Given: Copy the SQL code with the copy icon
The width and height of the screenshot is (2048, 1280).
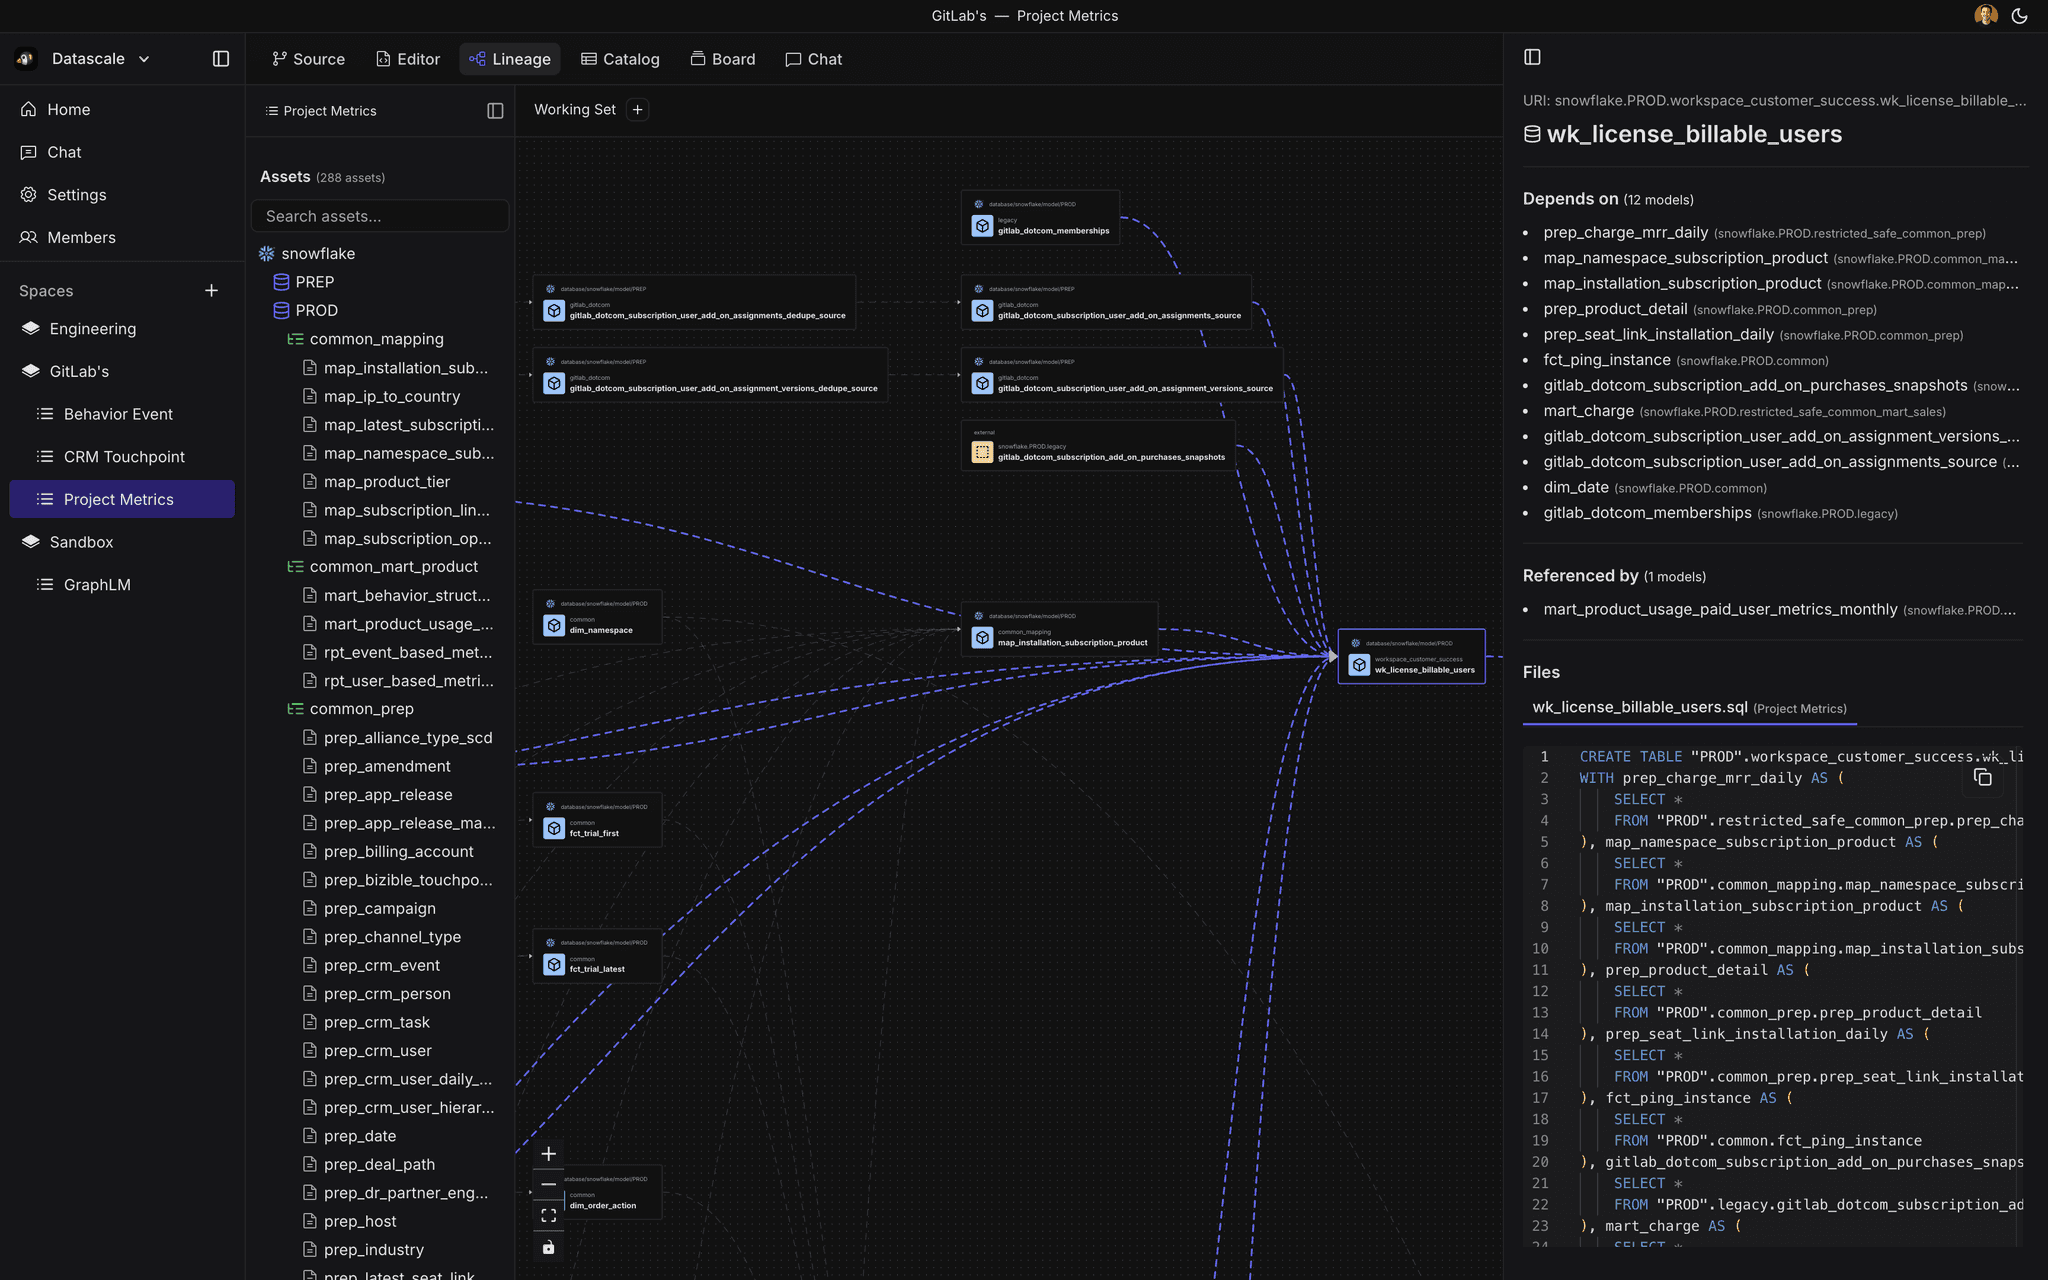Looking at the screenshot, I should (x=1984, y=777).
